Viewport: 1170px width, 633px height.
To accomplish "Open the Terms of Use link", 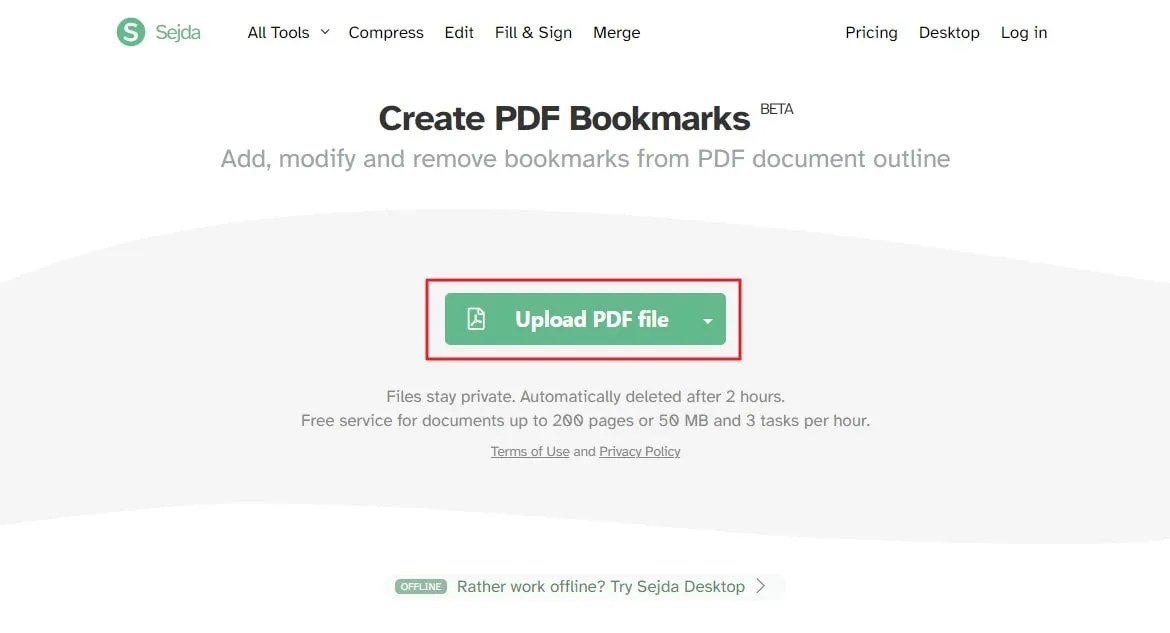I will [x=529, y=451].
